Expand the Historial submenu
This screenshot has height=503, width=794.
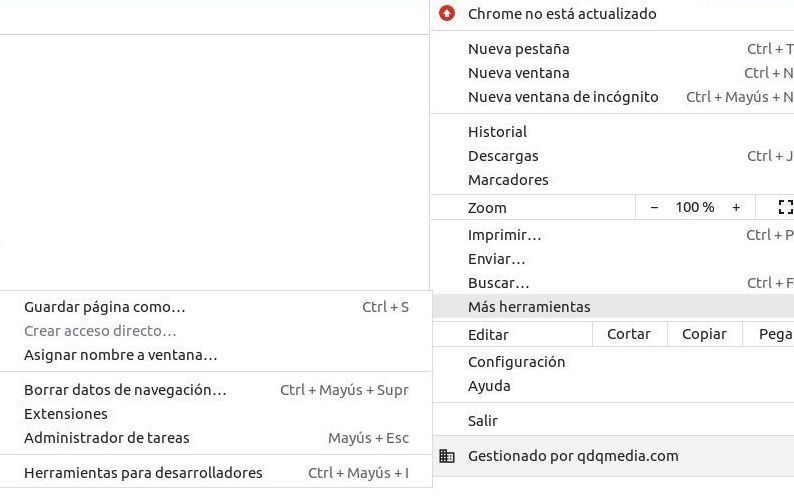tap(497, 132)
